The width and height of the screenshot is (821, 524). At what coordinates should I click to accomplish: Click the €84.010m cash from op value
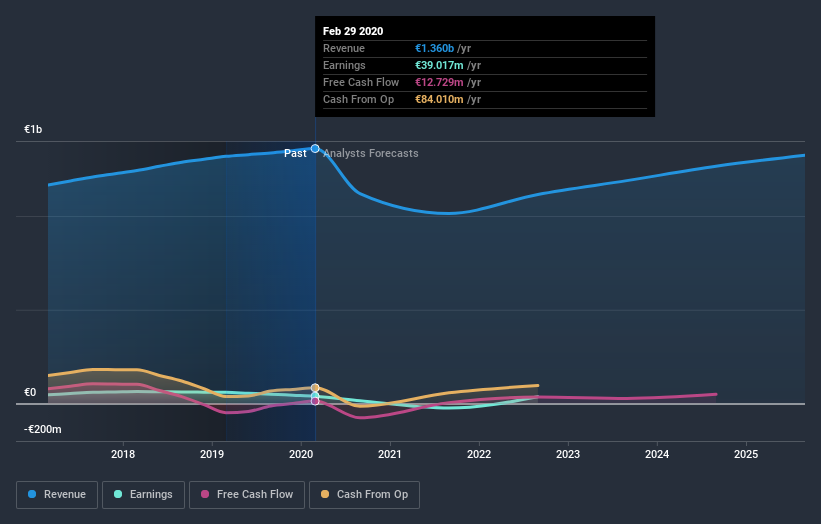click(439, 99)
